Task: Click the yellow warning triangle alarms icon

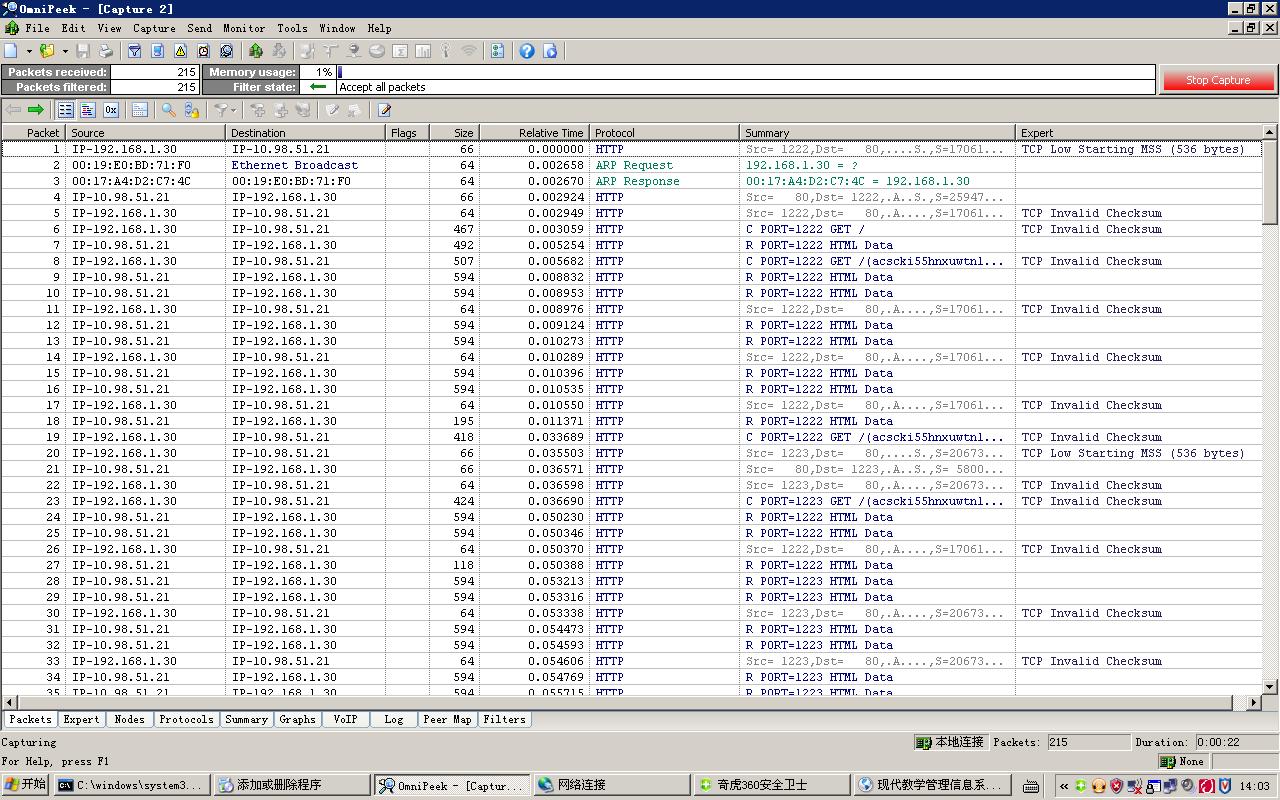Action: pos(180,50)
